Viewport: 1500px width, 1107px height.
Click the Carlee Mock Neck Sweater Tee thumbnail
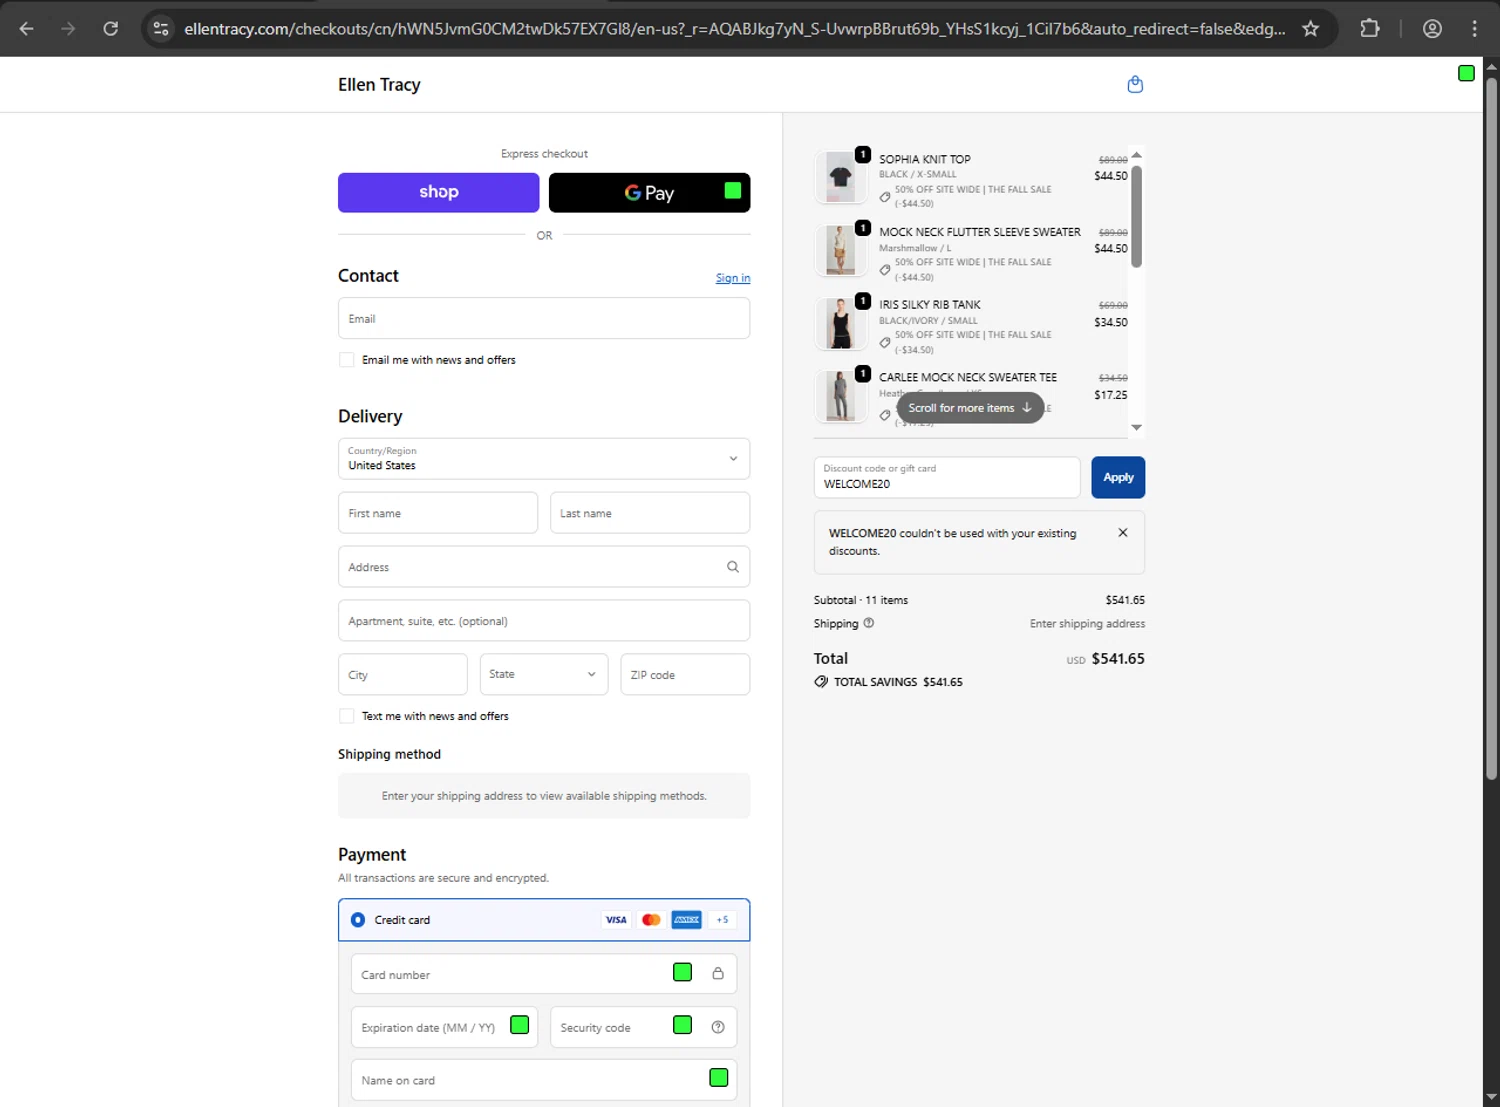click(x=841, y=396)
